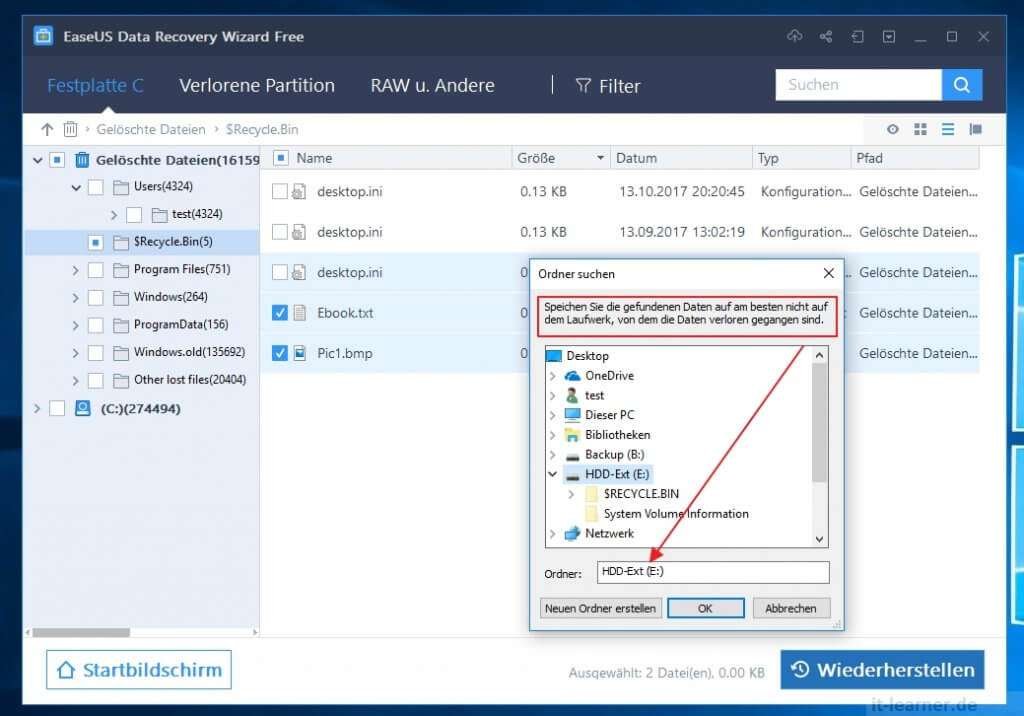Image resolution: width=1024 pixels, height=716 pixels.
Task: Collapse the HDD-Ext (E:) tree node
Action: tap(553, 474)
